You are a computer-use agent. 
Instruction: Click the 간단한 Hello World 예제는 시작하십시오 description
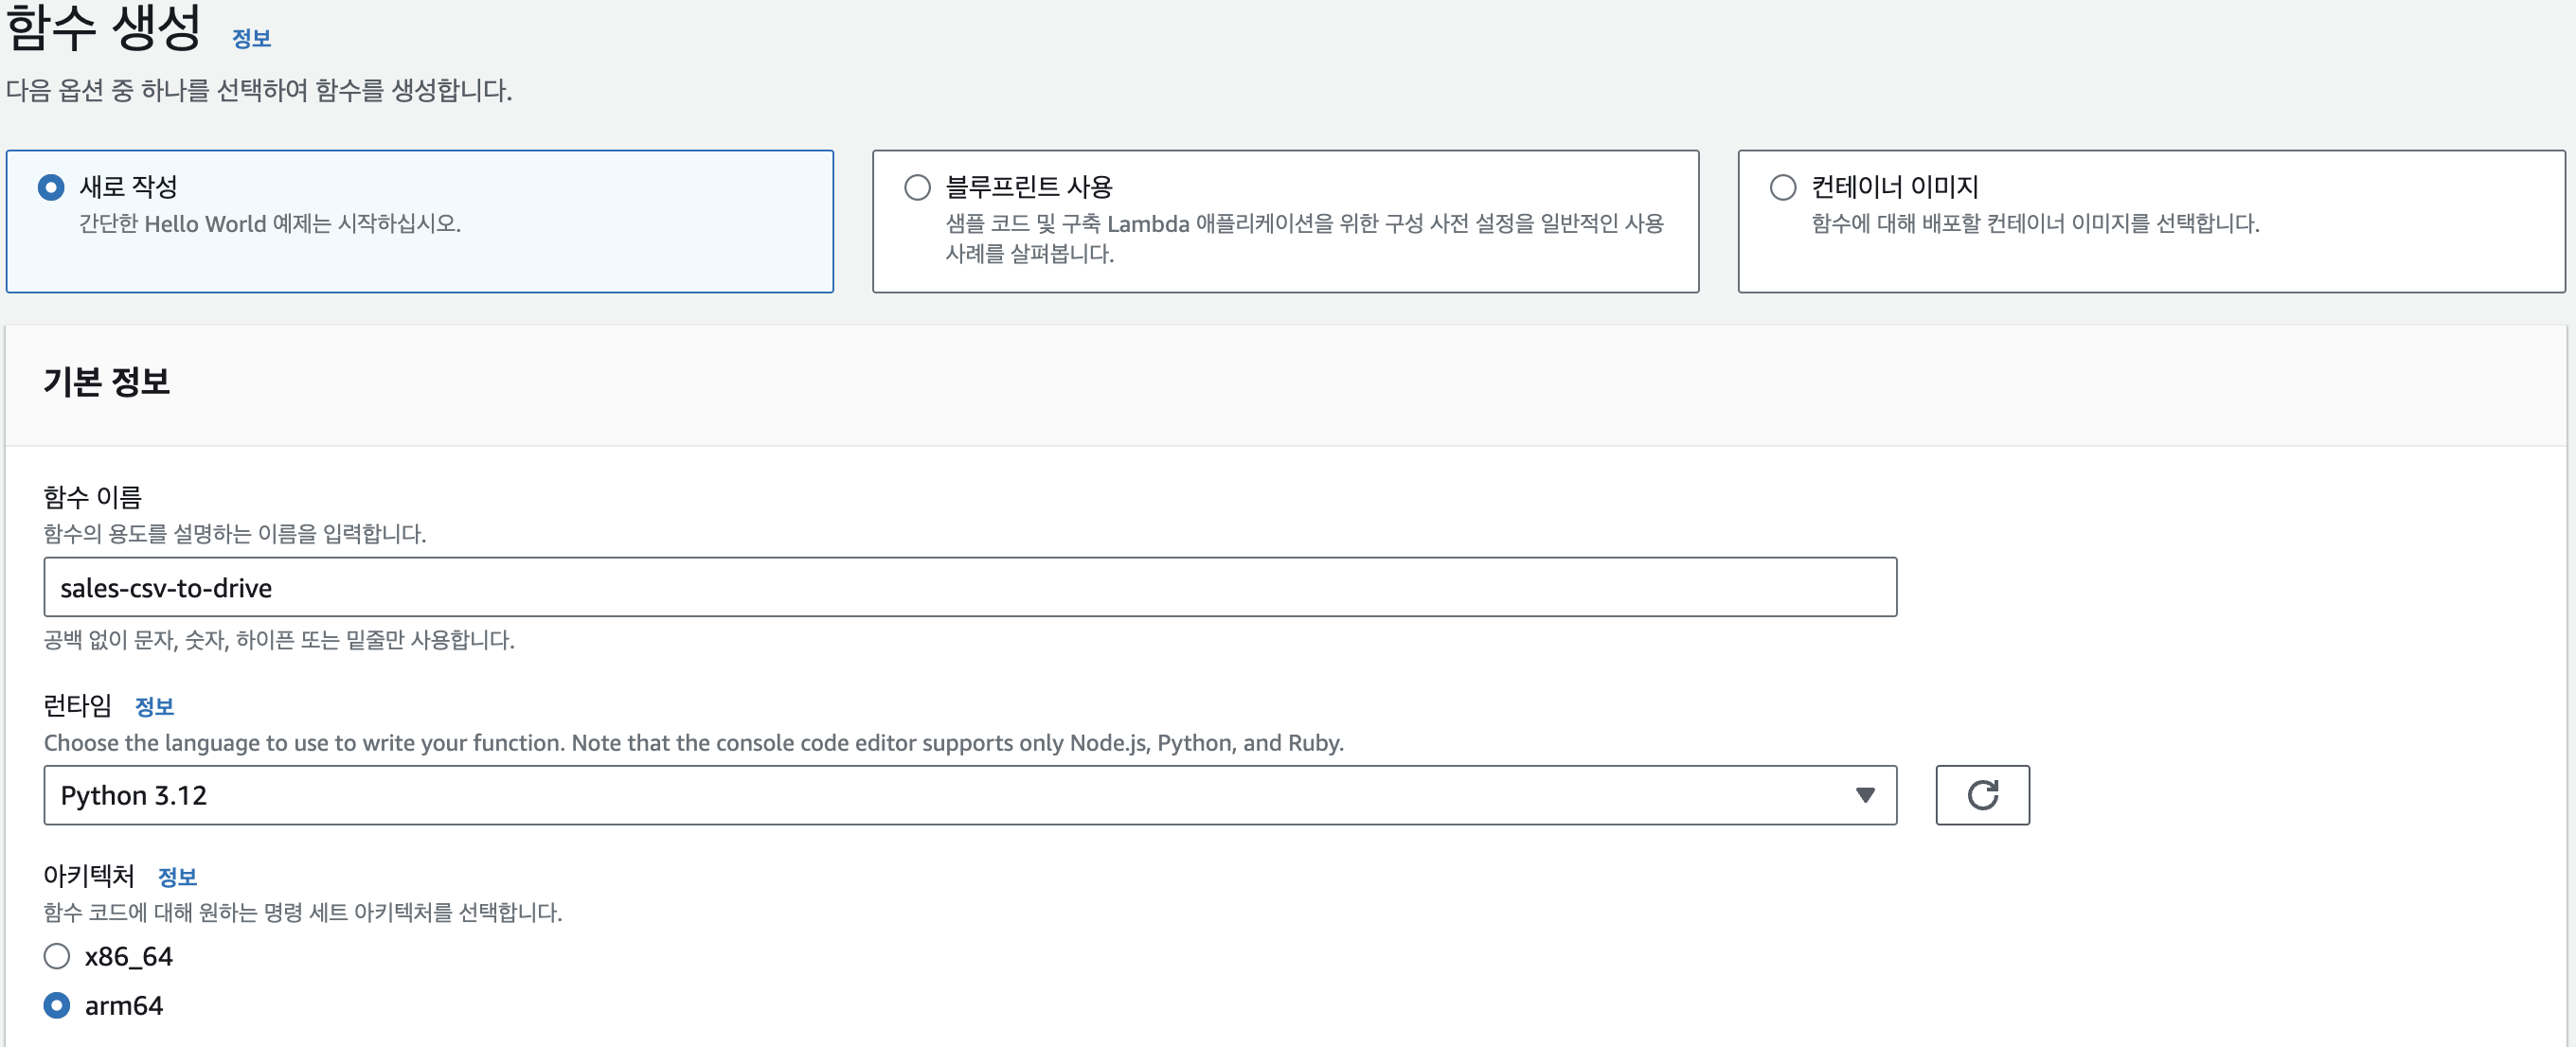coord(270,223)
